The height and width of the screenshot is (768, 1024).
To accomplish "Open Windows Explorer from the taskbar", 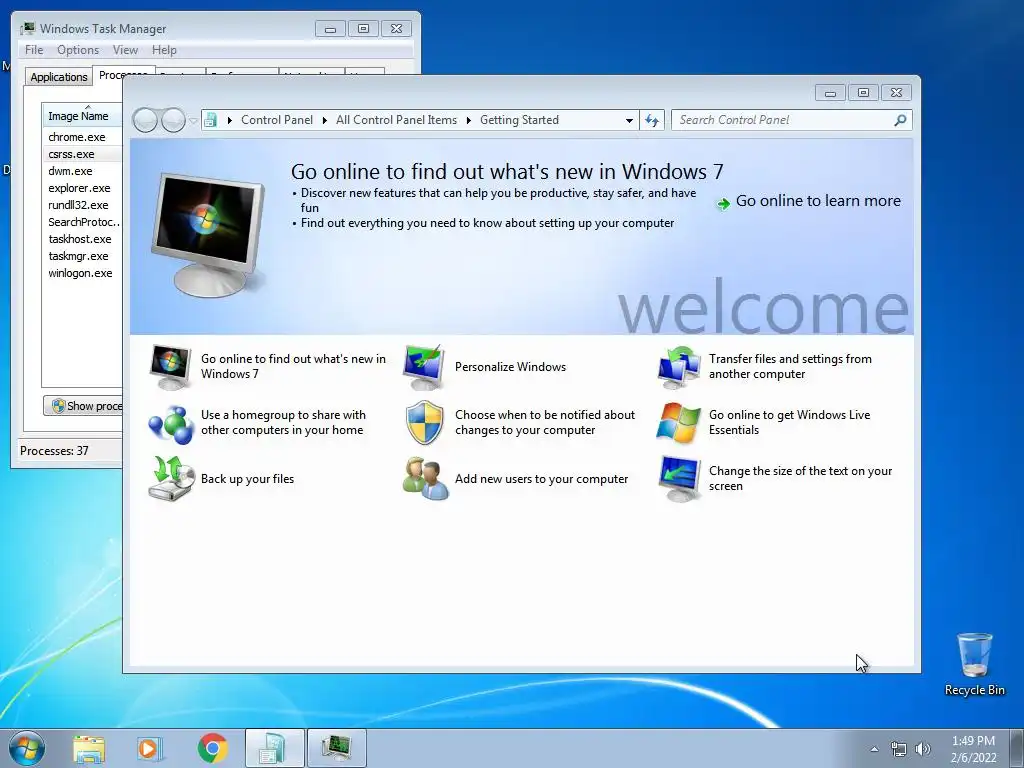I will tap(88, 748).
